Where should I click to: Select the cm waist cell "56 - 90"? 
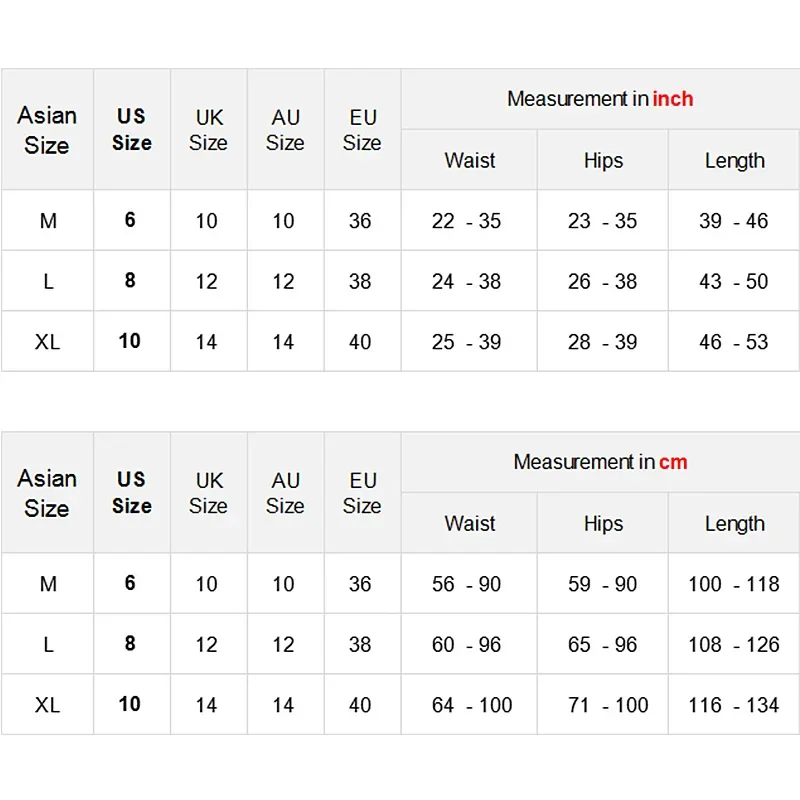pos(467,584)
